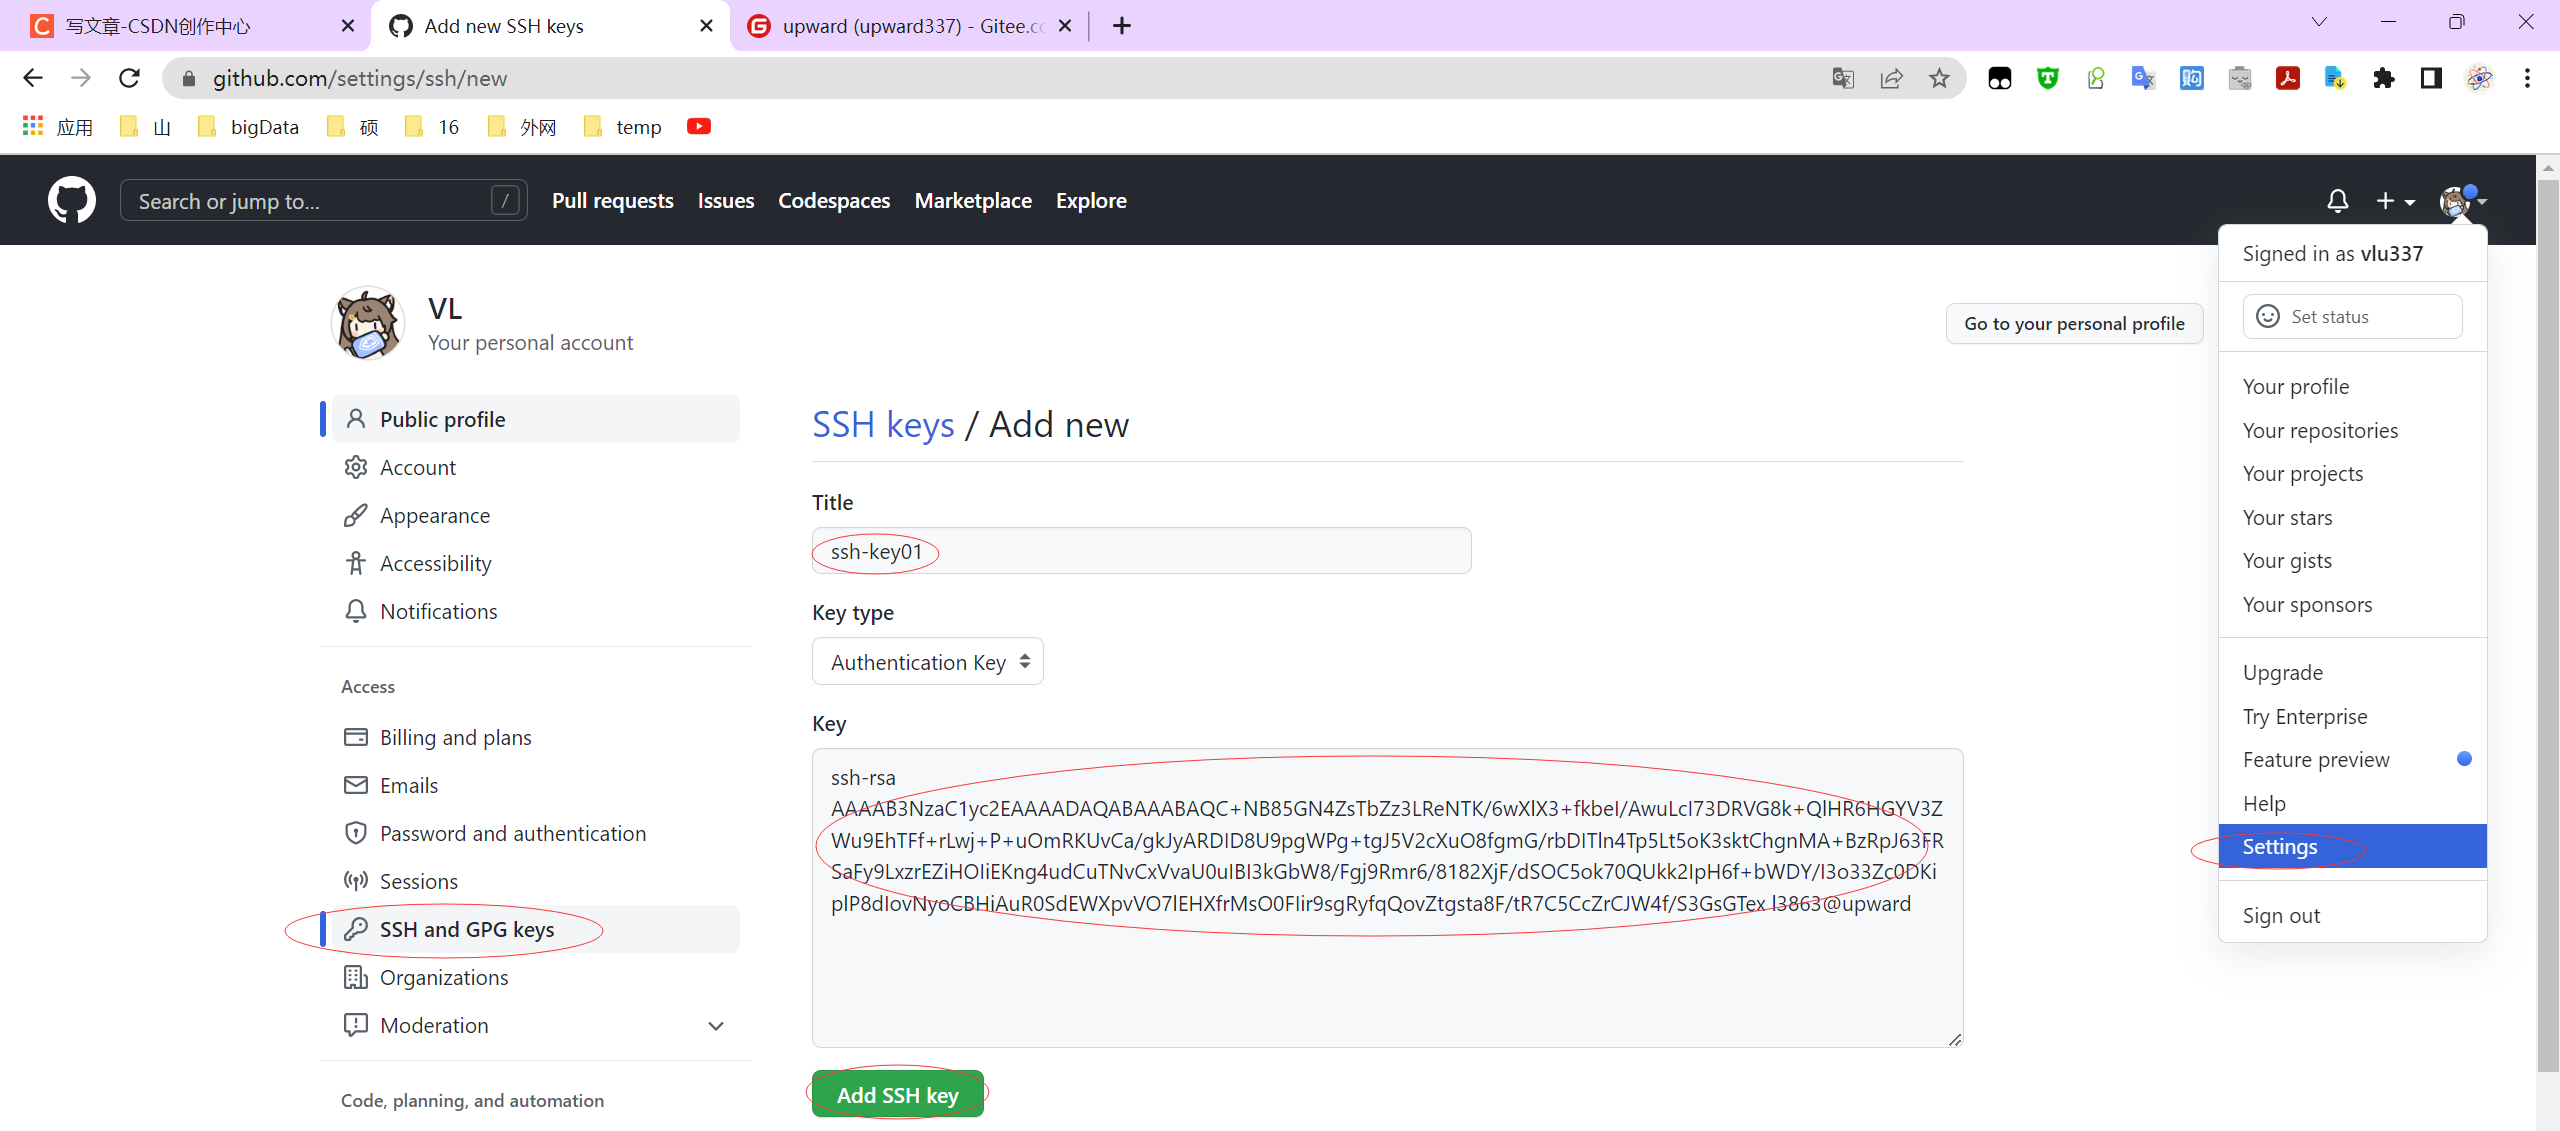2560x1131 pixels.
Task: Click the Add SSH key button
Action: click(x=897, y=1094)
